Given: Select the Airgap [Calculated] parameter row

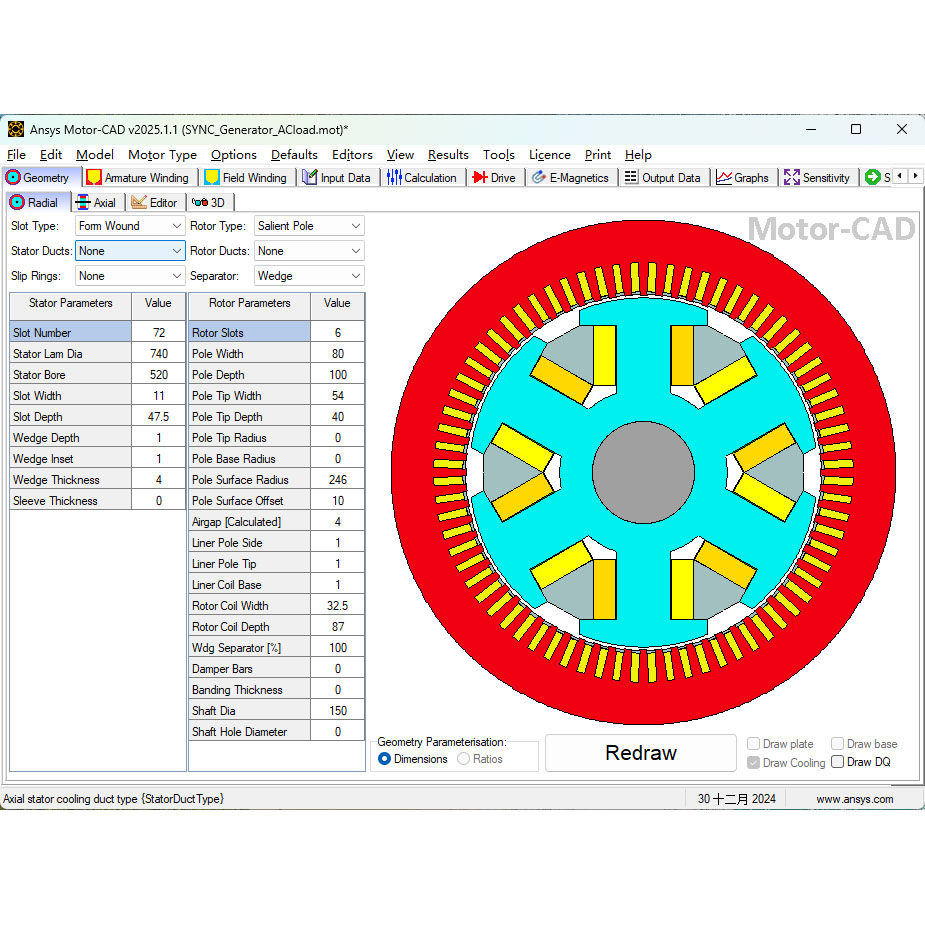Looking at the screenshot, I should (x=249, y=521).
